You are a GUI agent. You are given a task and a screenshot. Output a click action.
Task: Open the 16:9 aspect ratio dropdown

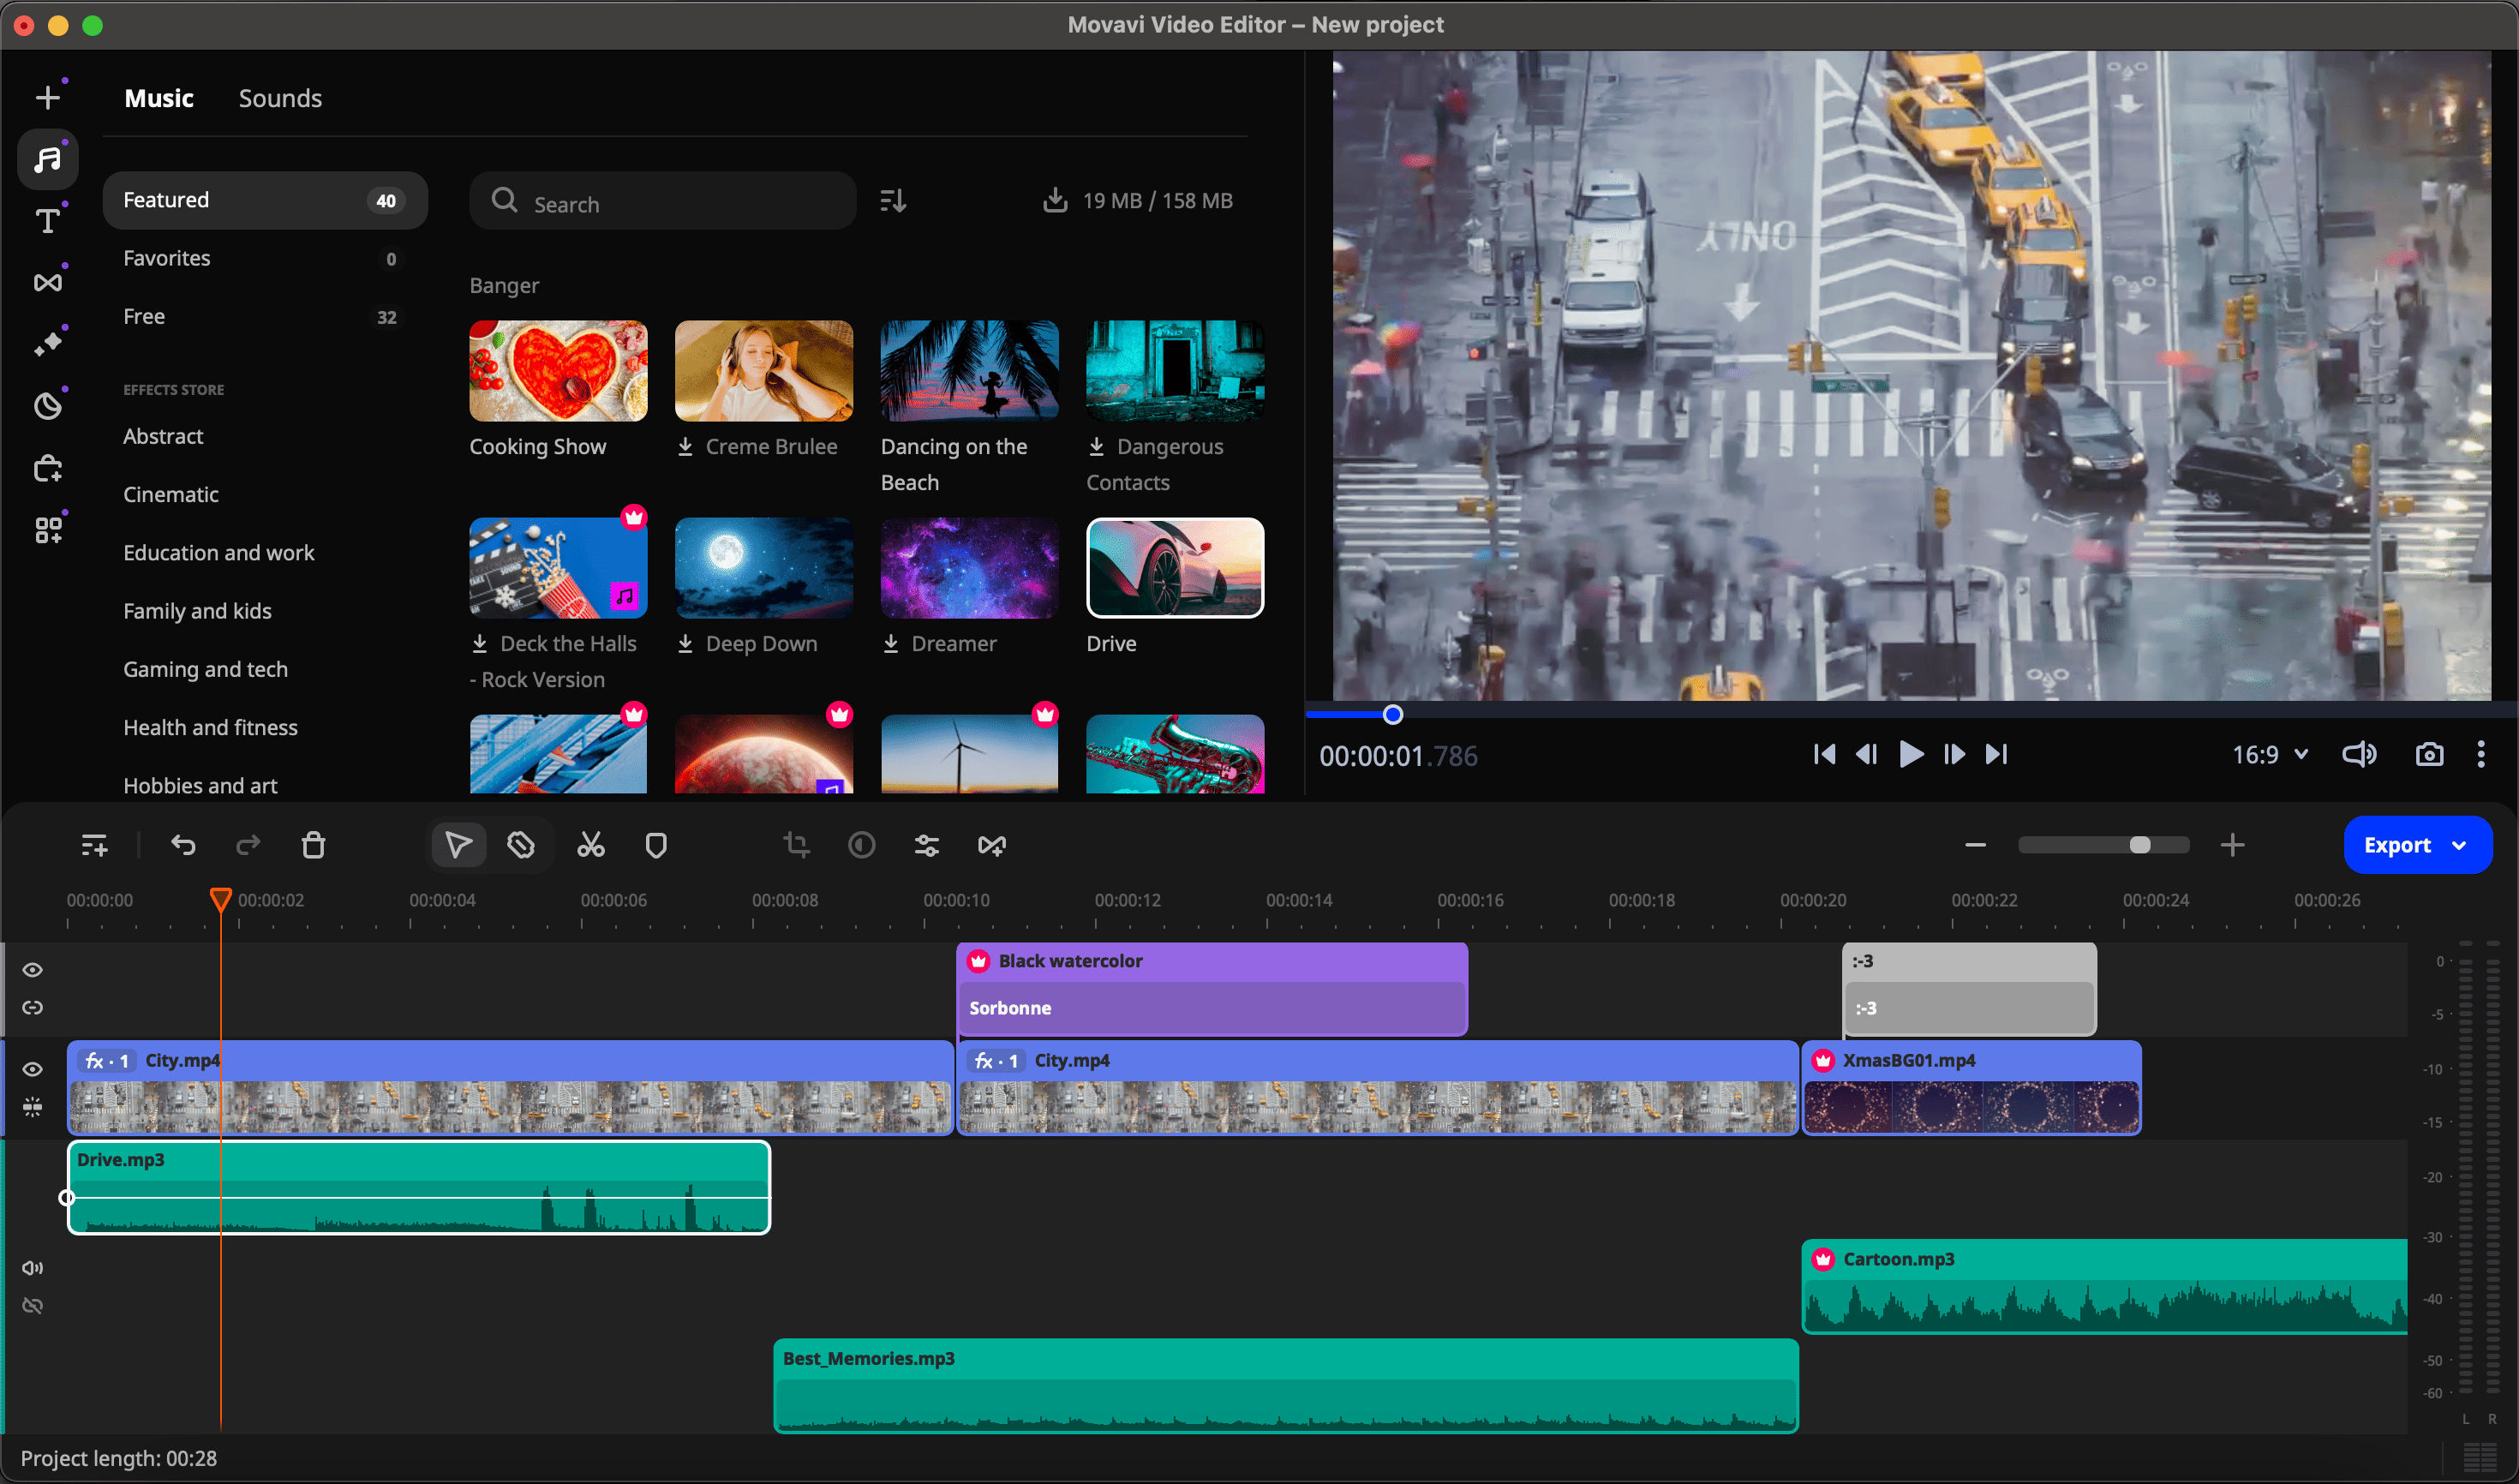[x=2270, y=755]
